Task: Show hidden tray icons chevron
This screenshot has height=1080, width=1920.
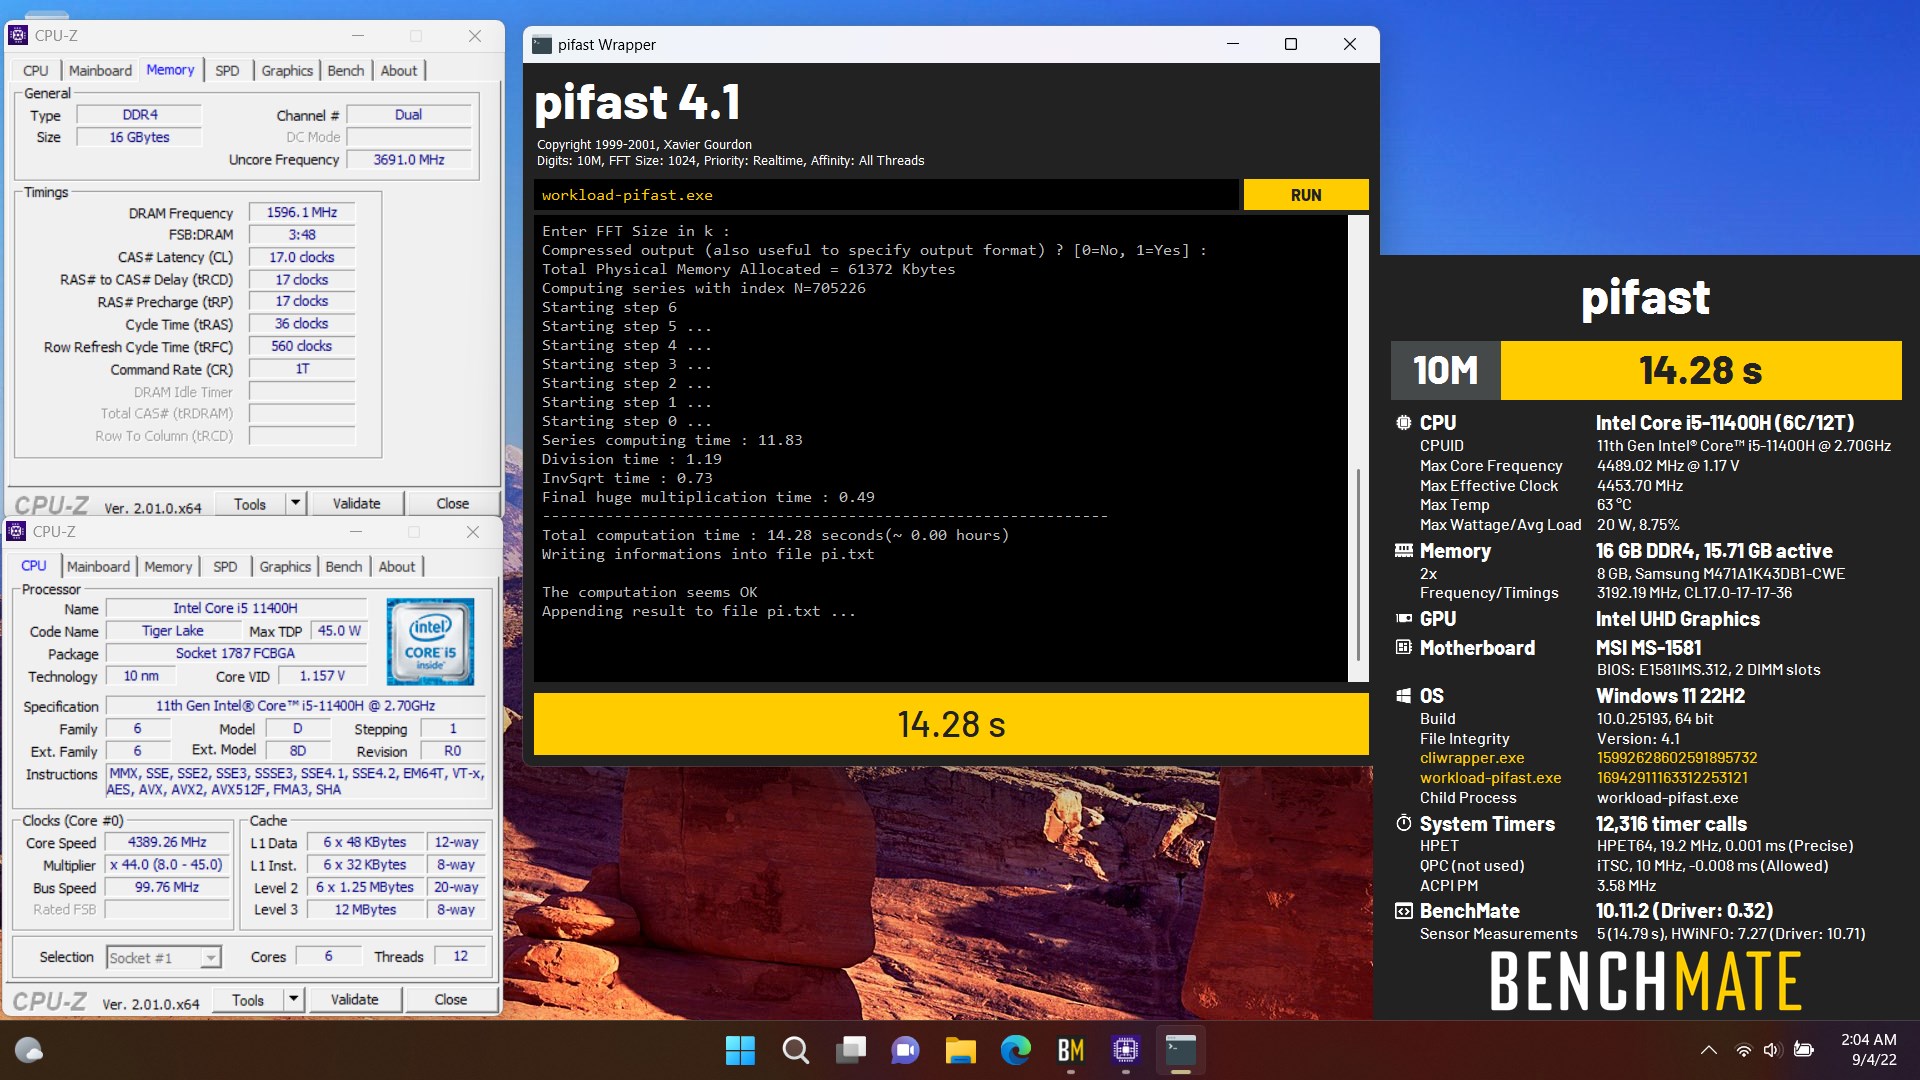Action: 1709,1050
